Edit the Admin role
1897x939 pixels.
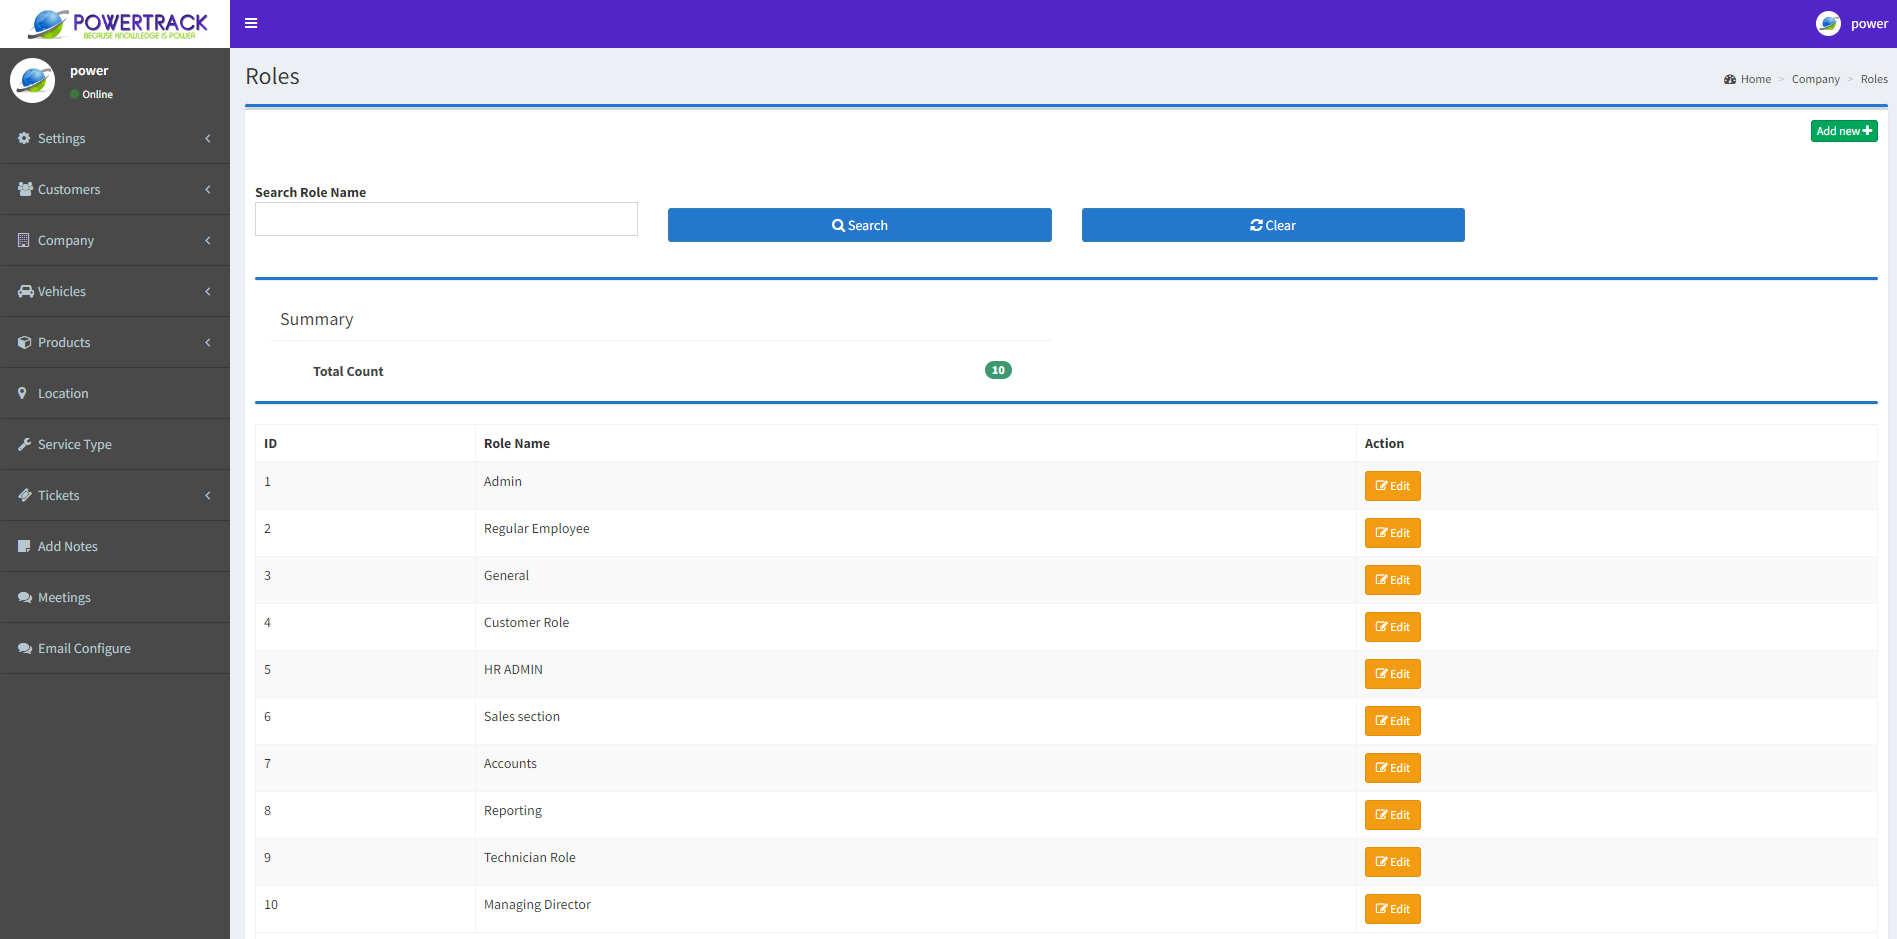pos(1392,486)
